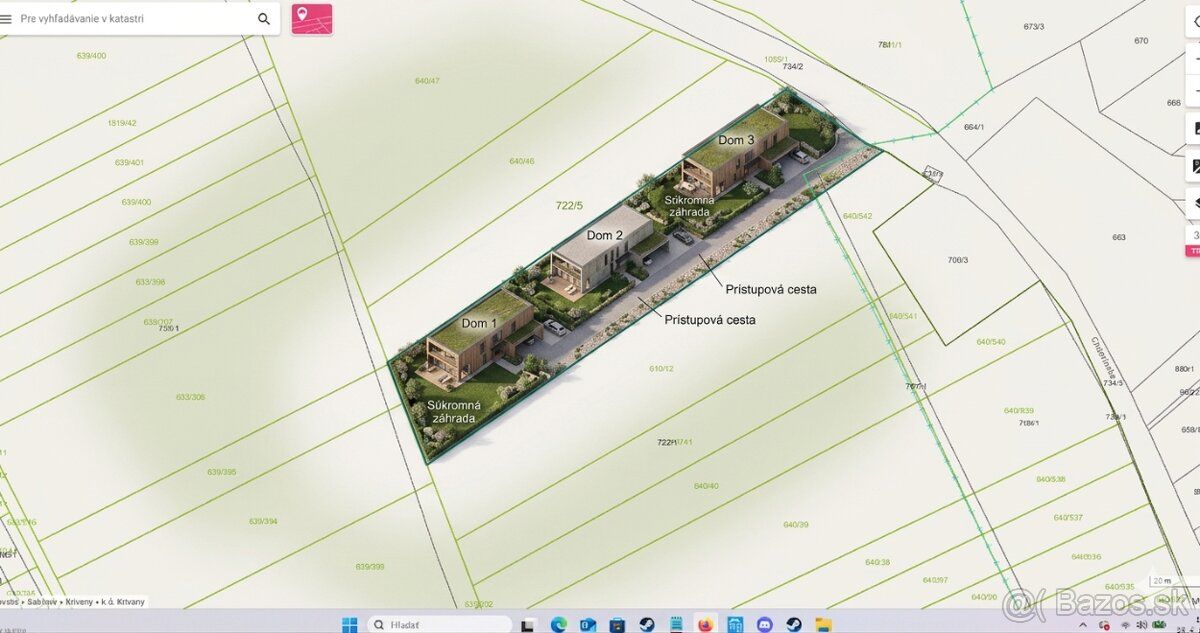1200x633 pixels.
Task: Click the magnifier search icon in cadastre box
Action: click(264, 18)
